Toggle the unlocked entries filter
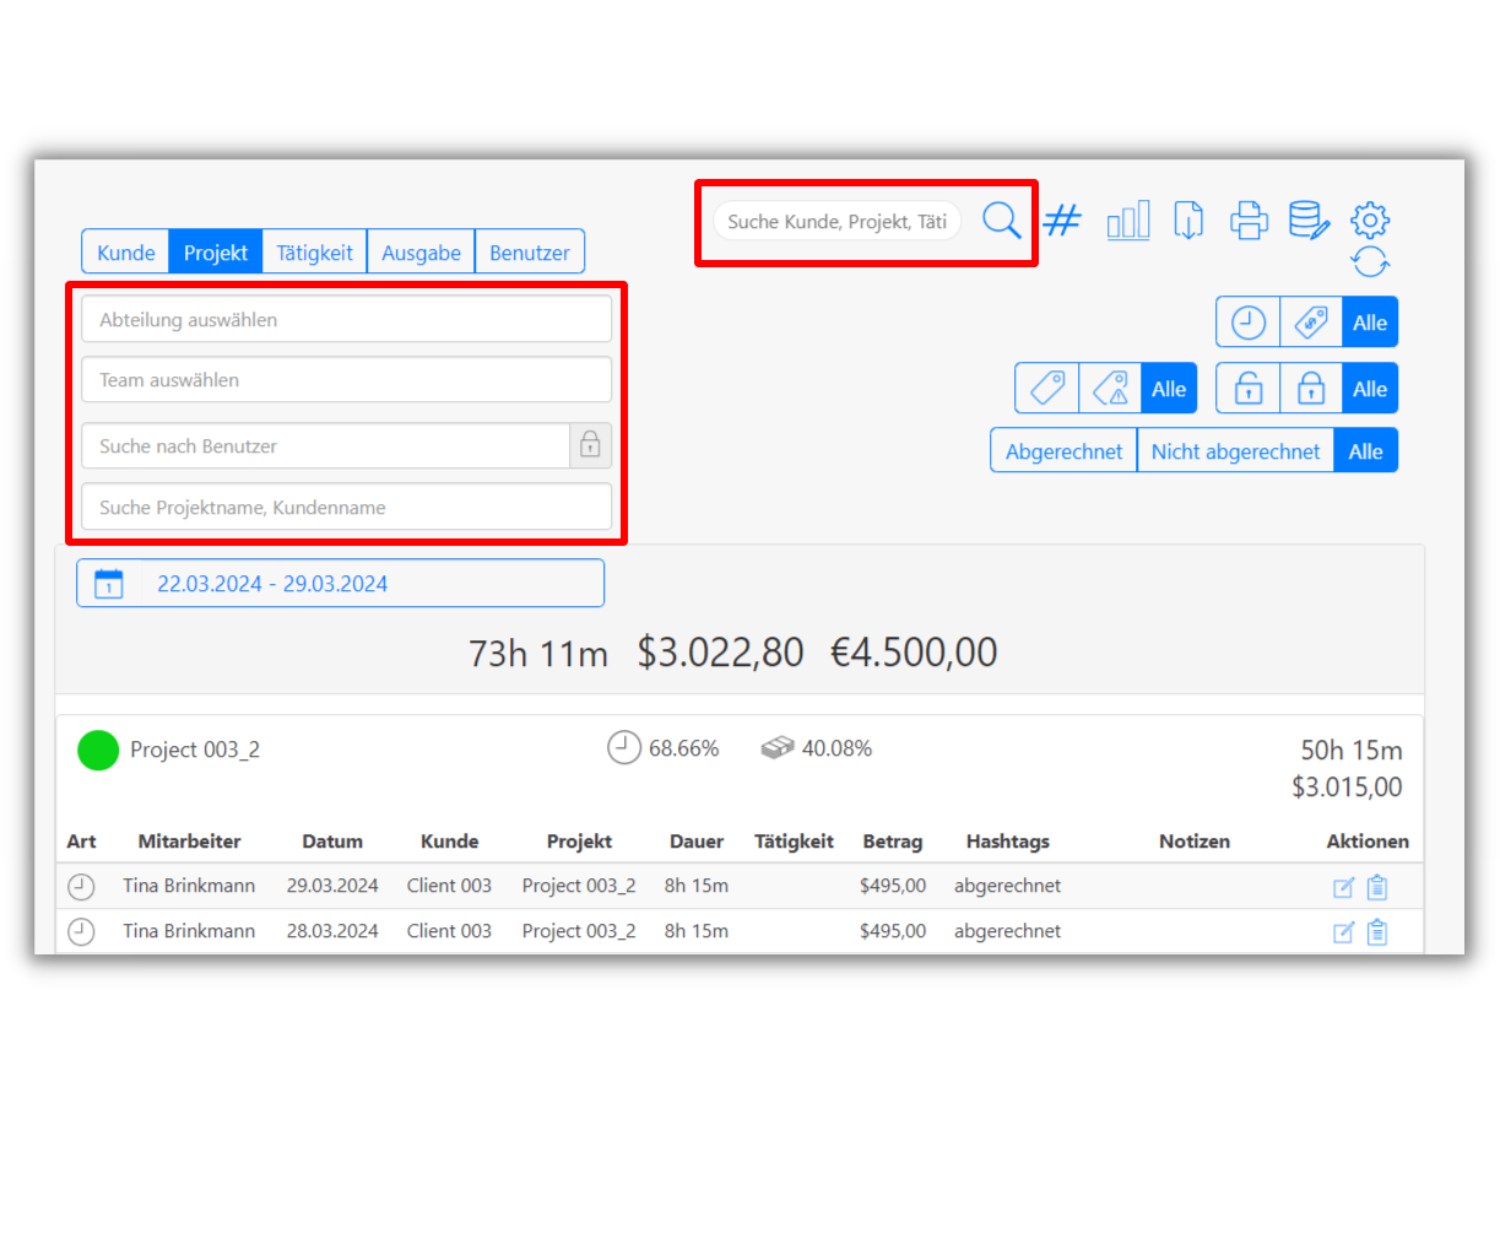Viewport: 1500px width, 1250px height. 1248,389
